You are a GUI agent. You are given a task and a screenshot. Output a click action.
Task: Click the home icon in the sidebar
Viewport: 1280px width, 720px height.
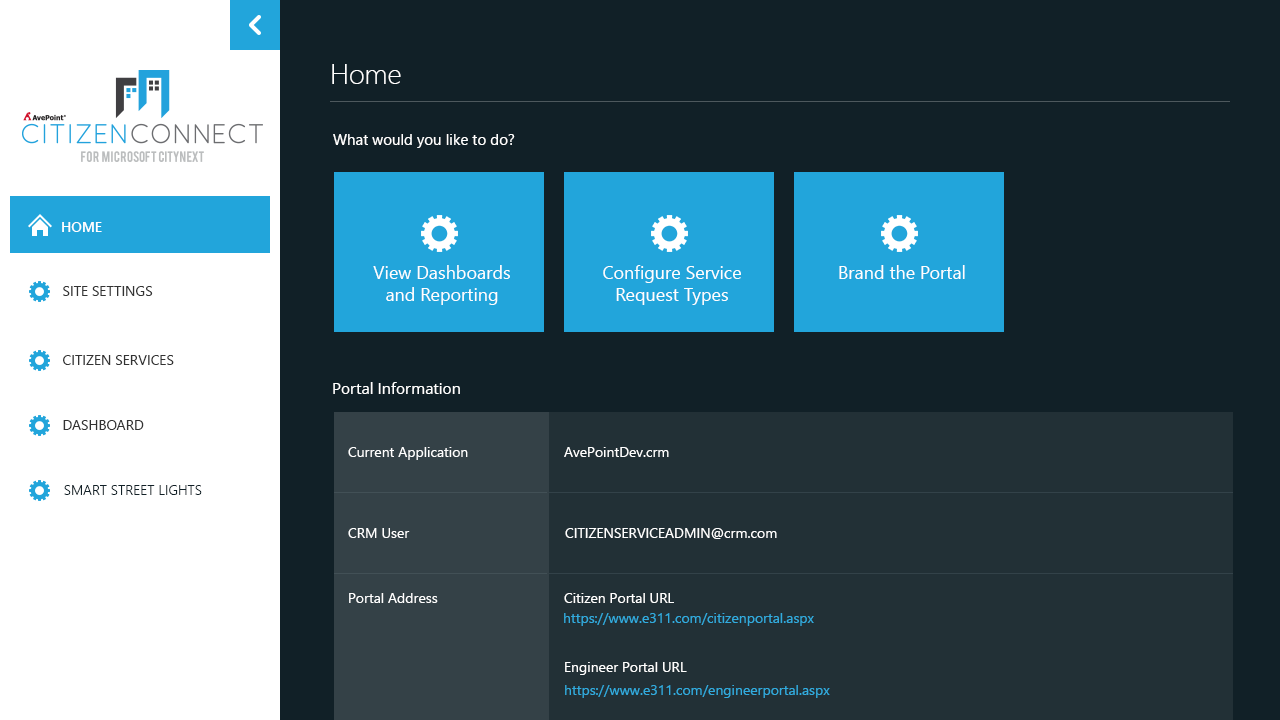tap(40, 226)
